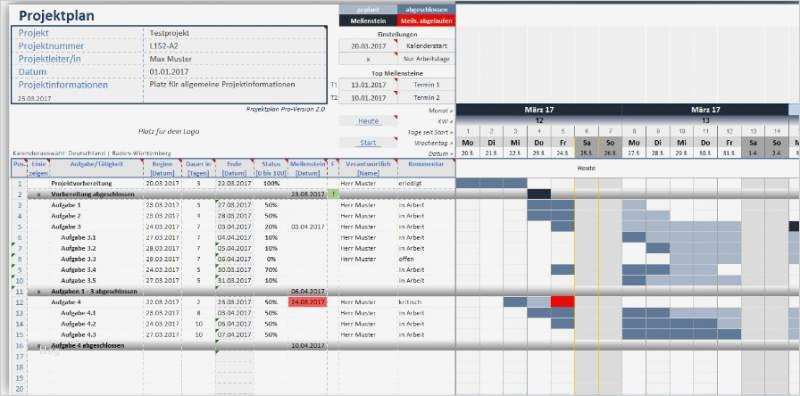Image resolution: width=800 pixels, height=396 pixels.
Task: Click the Status column header
Action: coord(271,168)
